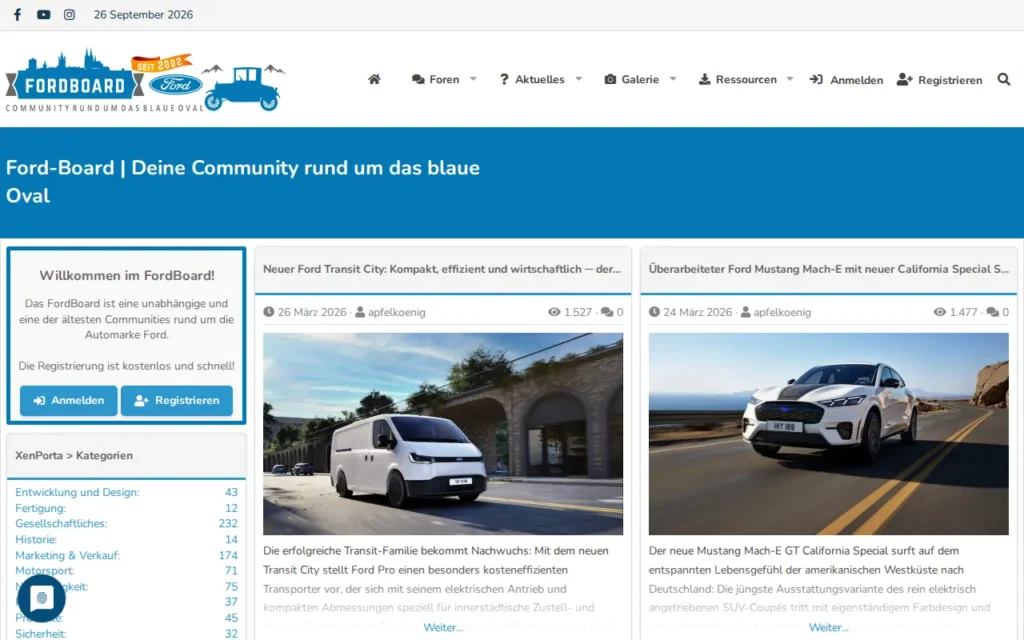This screenshot has height=640, width=1024.
Task: Open the search magnifier icon
Action: tap(1004, 79)
